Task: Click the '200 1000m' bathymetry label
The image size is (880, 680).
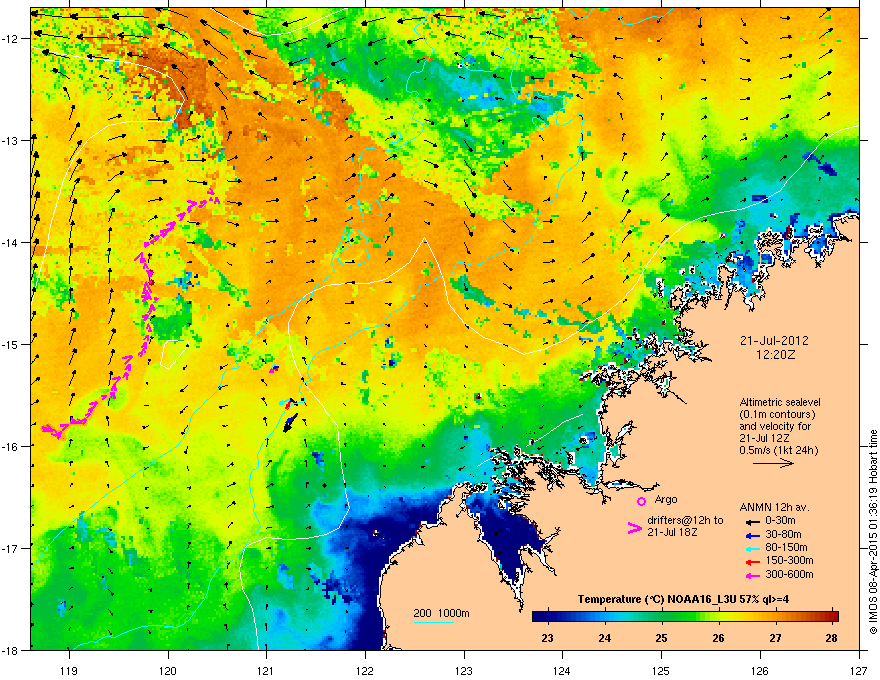Action: pos(441,613)
